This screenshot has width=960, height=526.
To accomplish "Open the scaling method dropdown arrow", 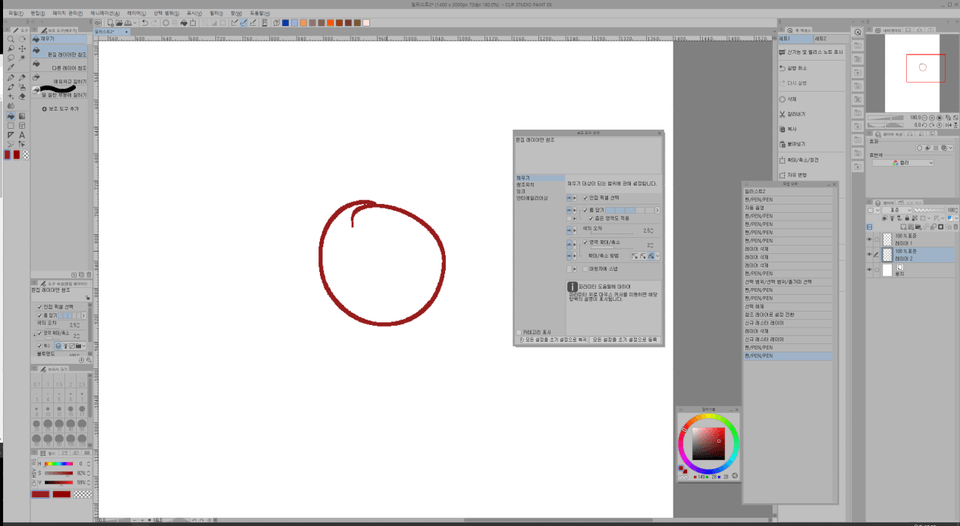I will [x=658, y=256].
